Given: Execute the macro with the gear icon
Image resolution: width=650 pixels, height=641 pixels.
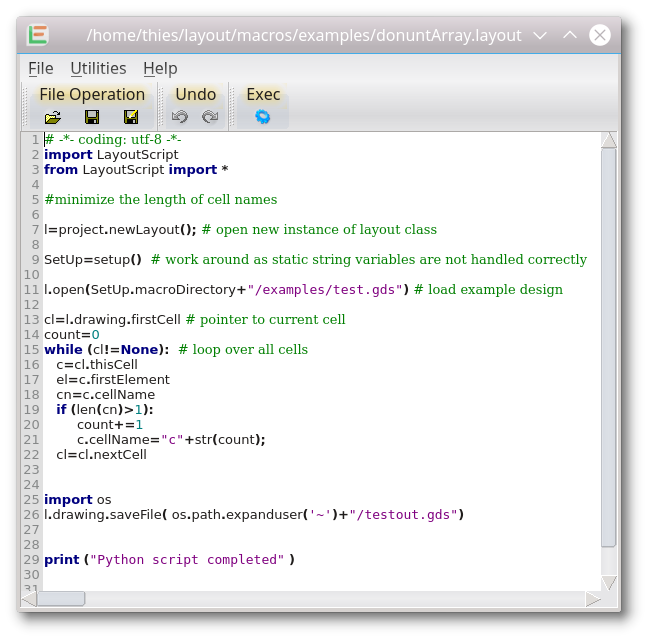Looking at the screenshot, I should 262,117.
